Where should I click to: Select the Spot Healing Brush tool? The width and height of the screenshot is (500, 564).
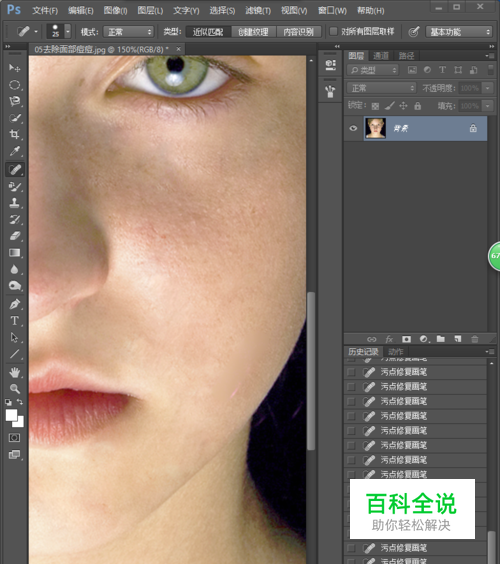(14, 169)
